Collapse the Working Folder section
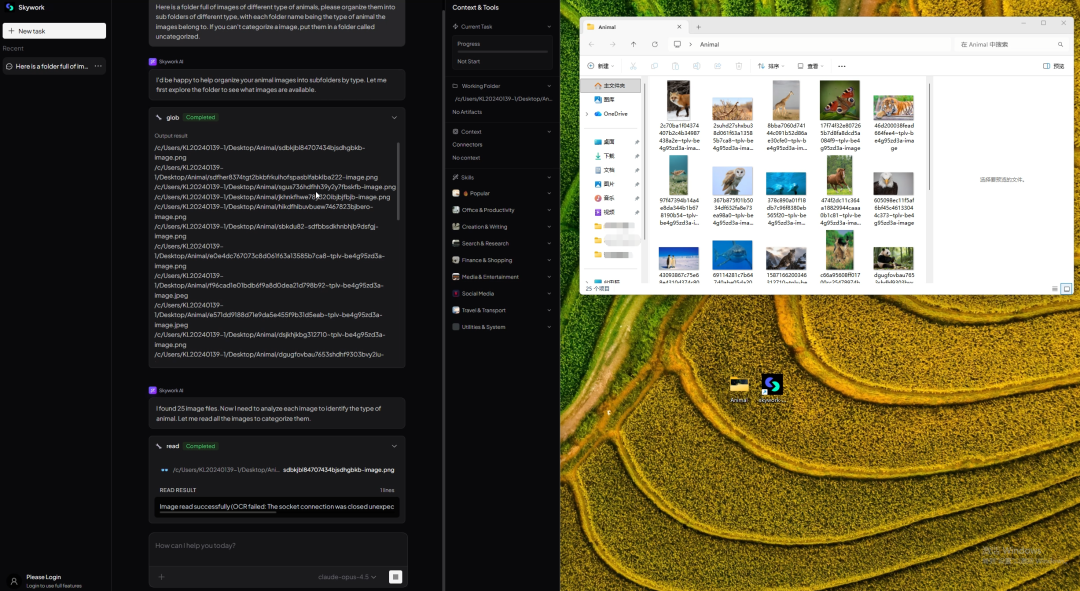Screen dimensions: 1080x591 (549, 86)
